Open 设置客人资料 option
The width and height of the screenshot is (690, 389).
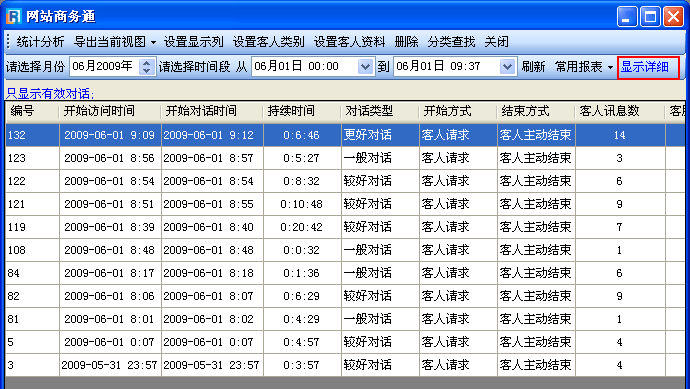click(349, 42)
